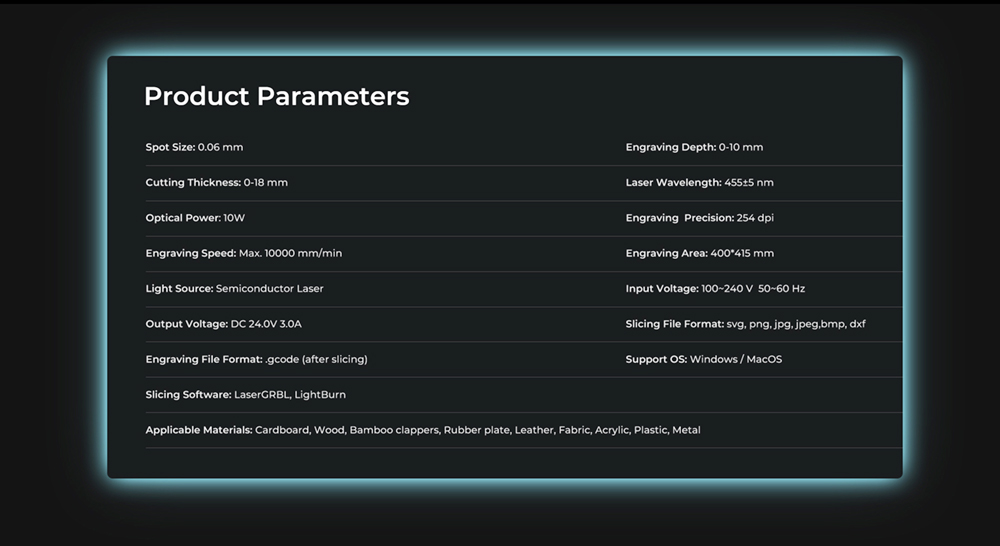Select the Applicable Materials label
This screenshot has width=1000, height=546.
tap(199, 430)
